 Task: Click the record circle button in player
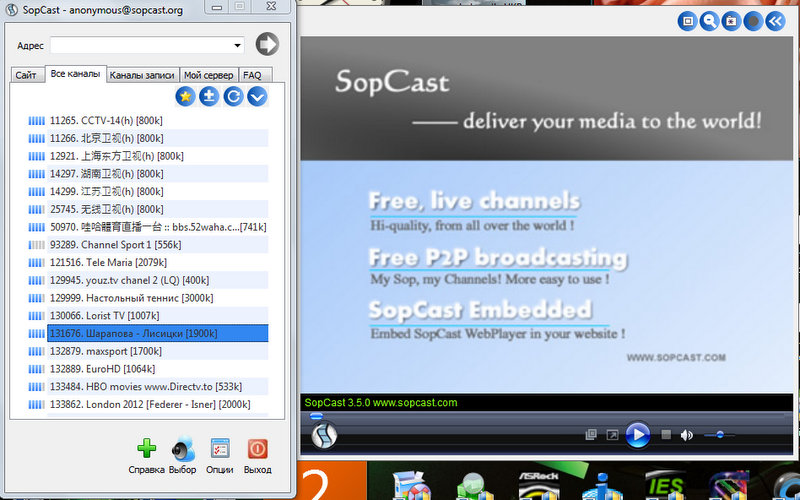point(753,21)
